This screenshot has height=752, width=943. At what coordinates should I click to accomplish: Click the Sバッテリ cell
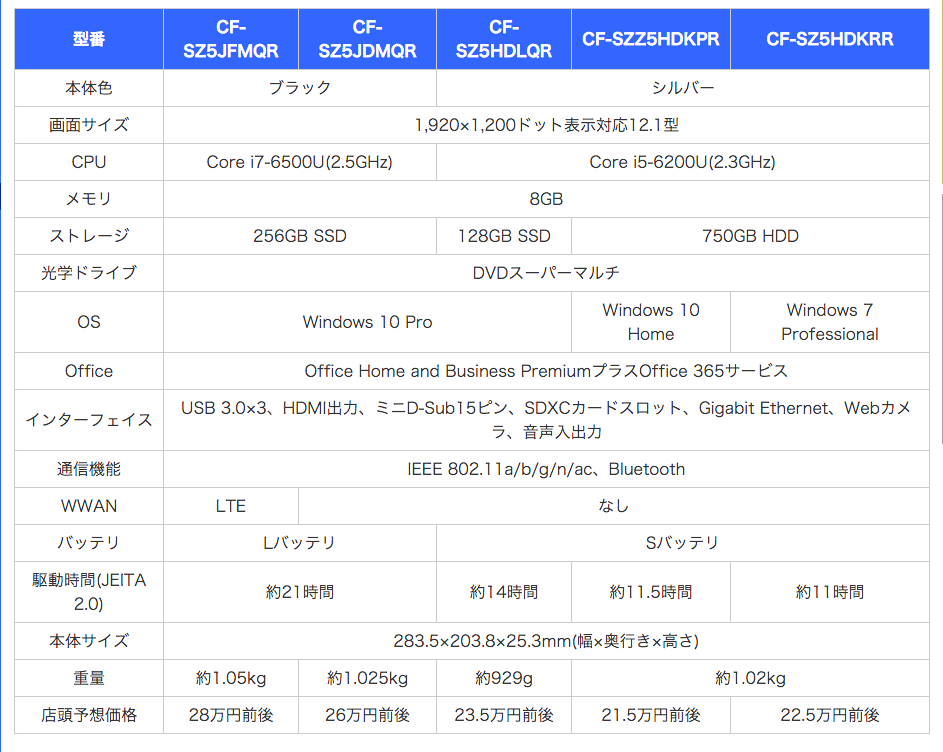[683, 543]
